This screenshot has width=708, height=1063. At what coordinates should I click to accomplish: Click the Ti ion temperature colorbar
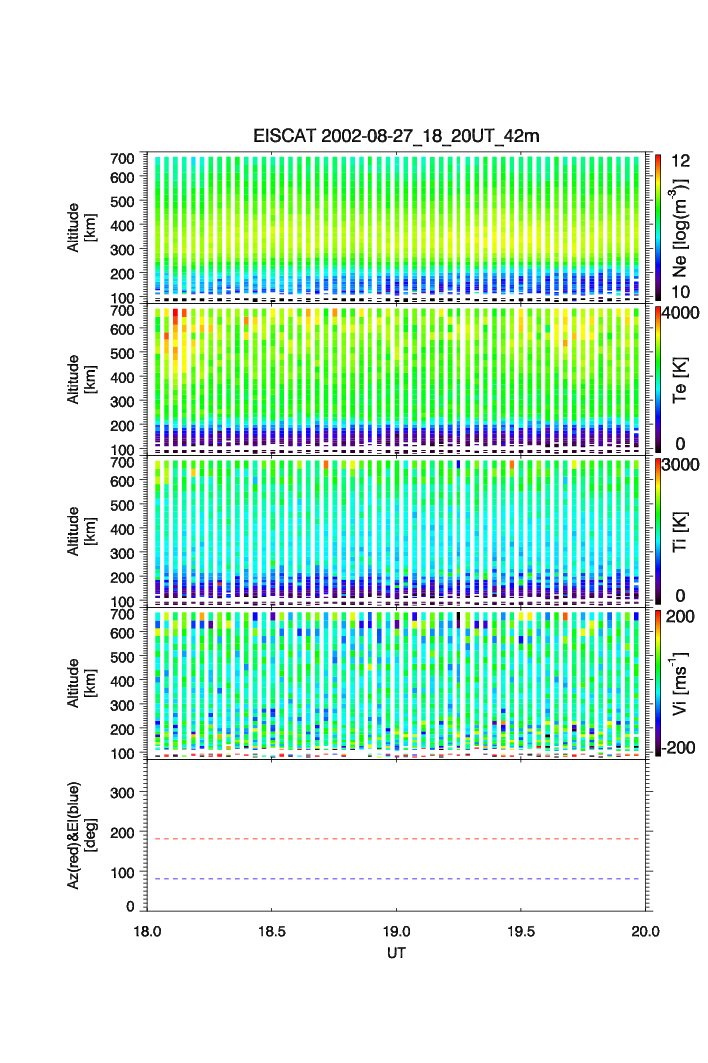[x=658, y=530]
